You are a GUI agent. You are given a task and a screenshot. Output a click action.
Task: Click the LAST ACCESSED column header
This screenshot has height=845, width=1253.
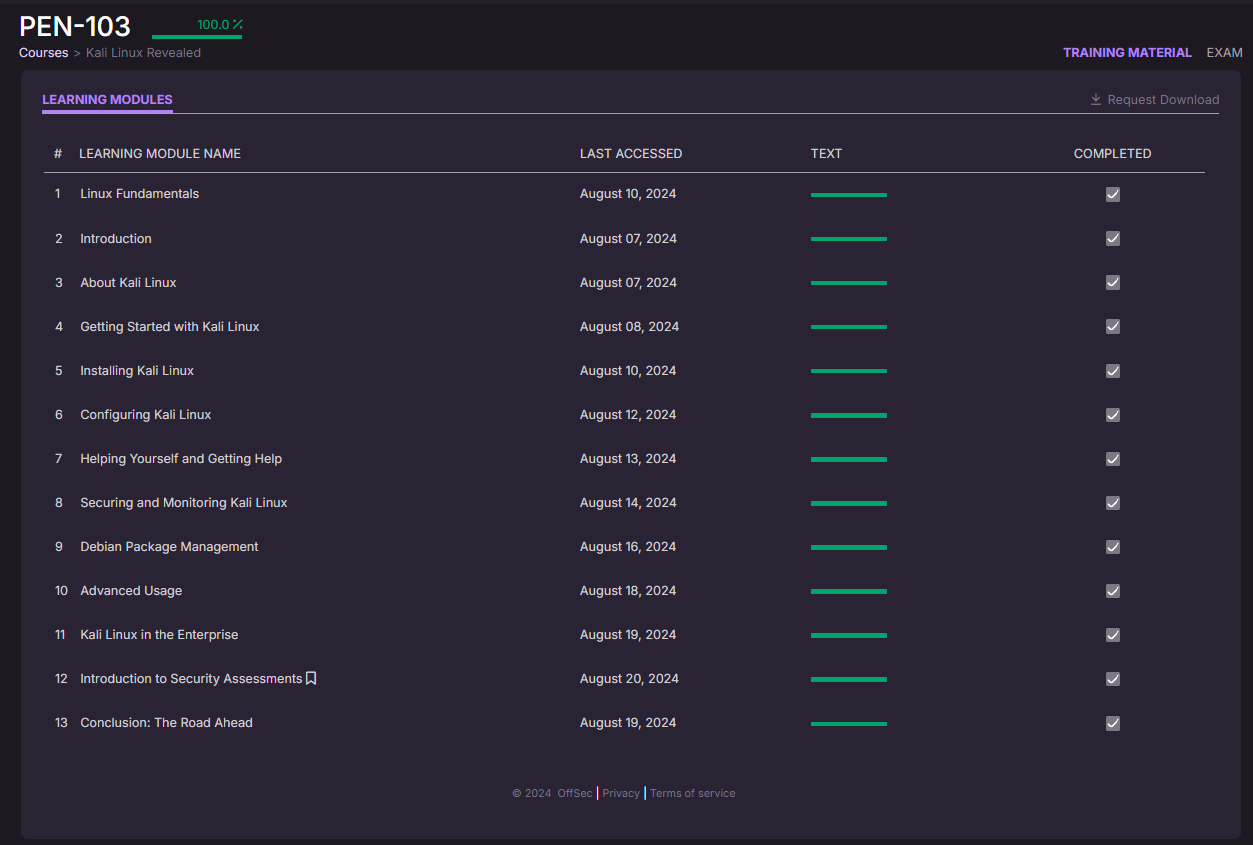pos(631,154)
